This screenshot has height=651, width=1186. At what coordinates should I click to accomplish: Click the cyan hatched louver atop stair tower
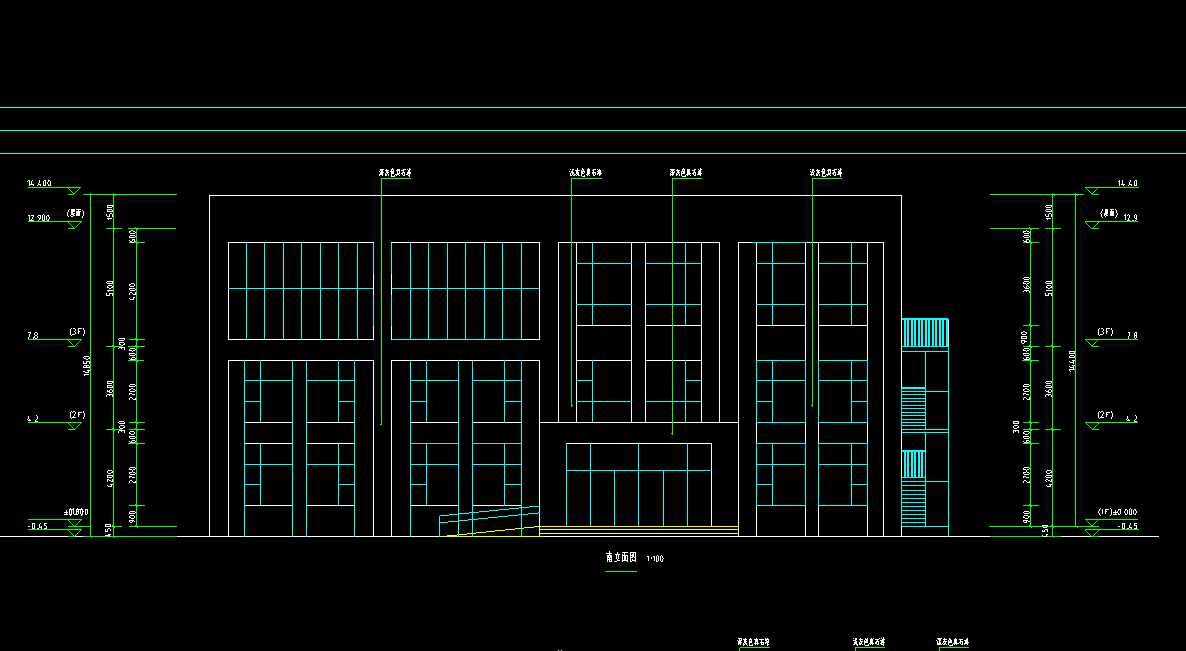point(925,333)
